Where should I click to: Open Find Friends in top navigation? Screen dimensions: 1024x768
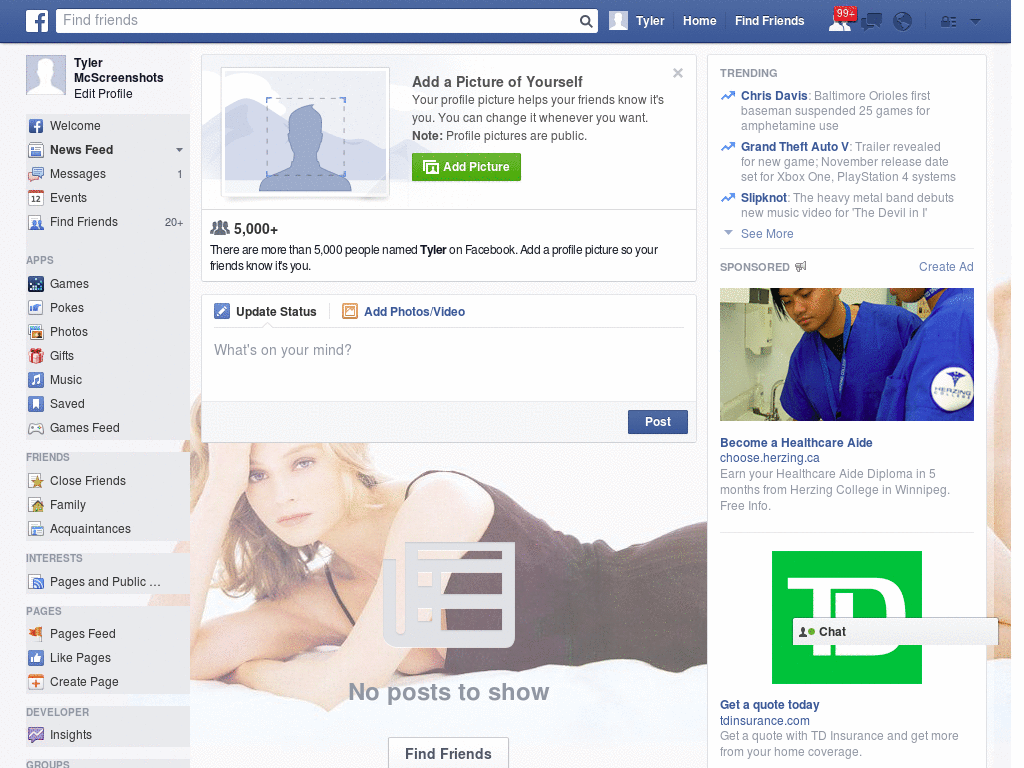(x=769, y=21)
